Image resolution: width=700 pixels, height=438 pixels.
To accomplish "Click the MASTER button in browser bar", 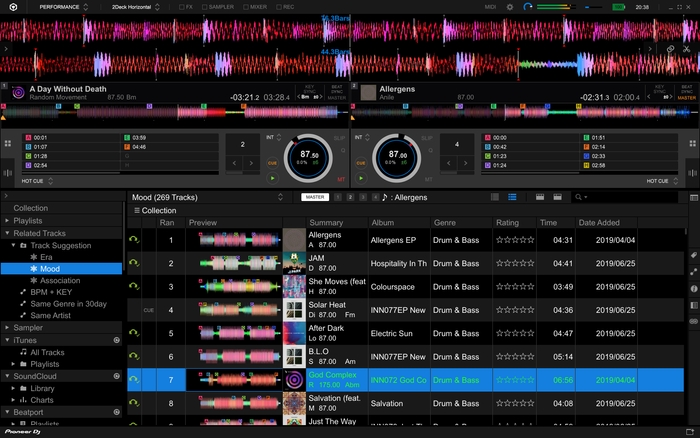I will pyautogui.click(x=315, y=197).
